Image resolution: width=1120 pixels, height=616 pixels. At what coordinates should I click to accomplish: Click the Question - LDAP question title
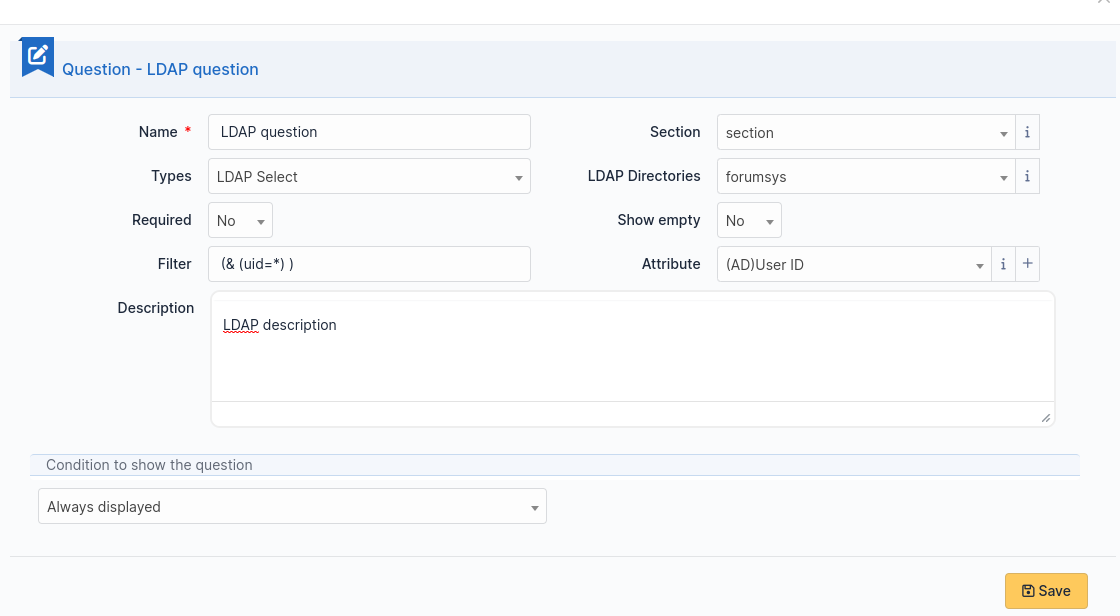tap(159, 69)
